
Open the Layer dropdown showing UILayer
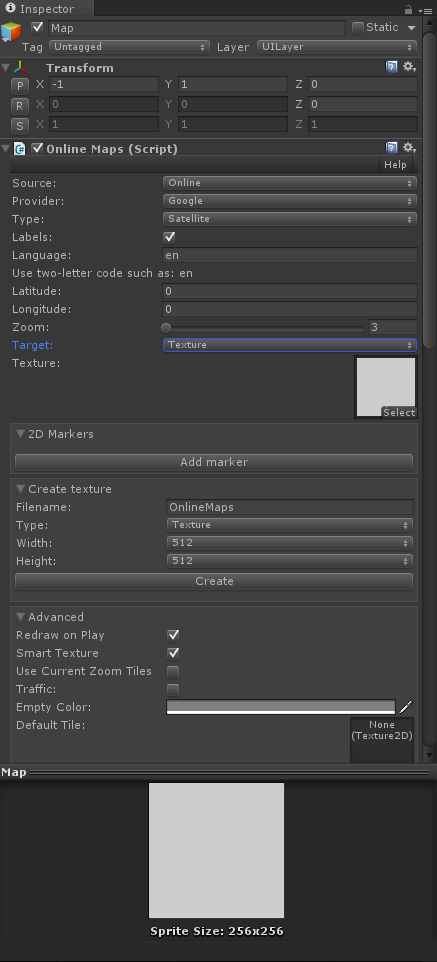click(x=337, y=47)
